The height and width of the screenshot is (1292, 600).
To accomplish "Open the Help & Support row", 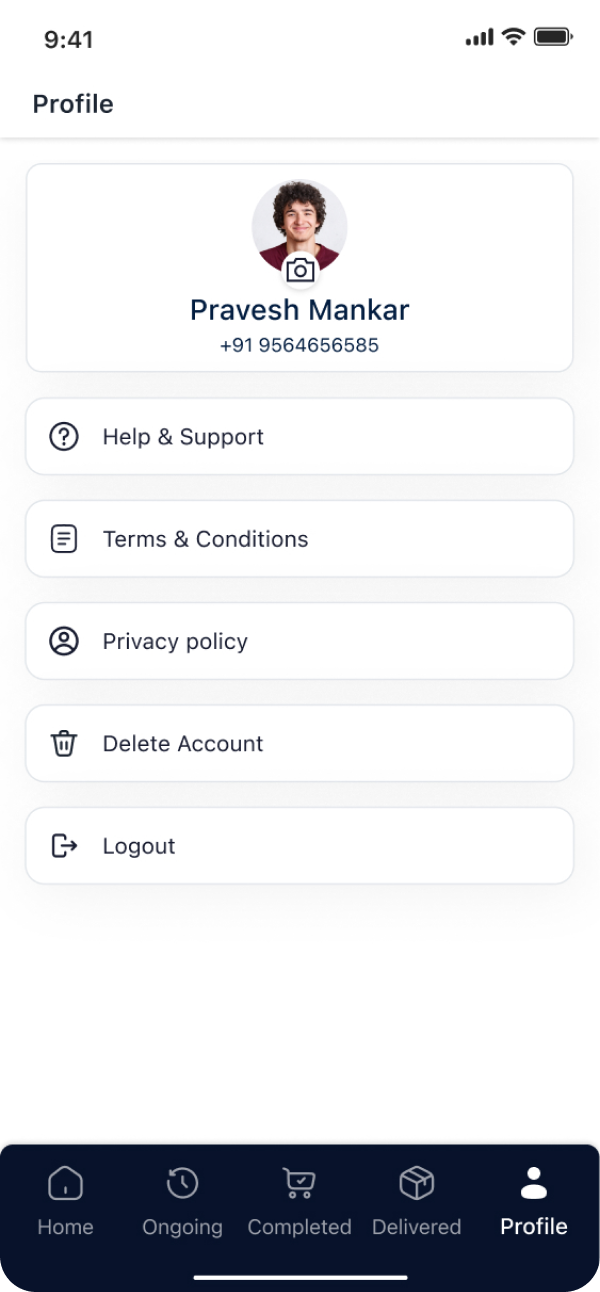I will click(x=300, y=437).
